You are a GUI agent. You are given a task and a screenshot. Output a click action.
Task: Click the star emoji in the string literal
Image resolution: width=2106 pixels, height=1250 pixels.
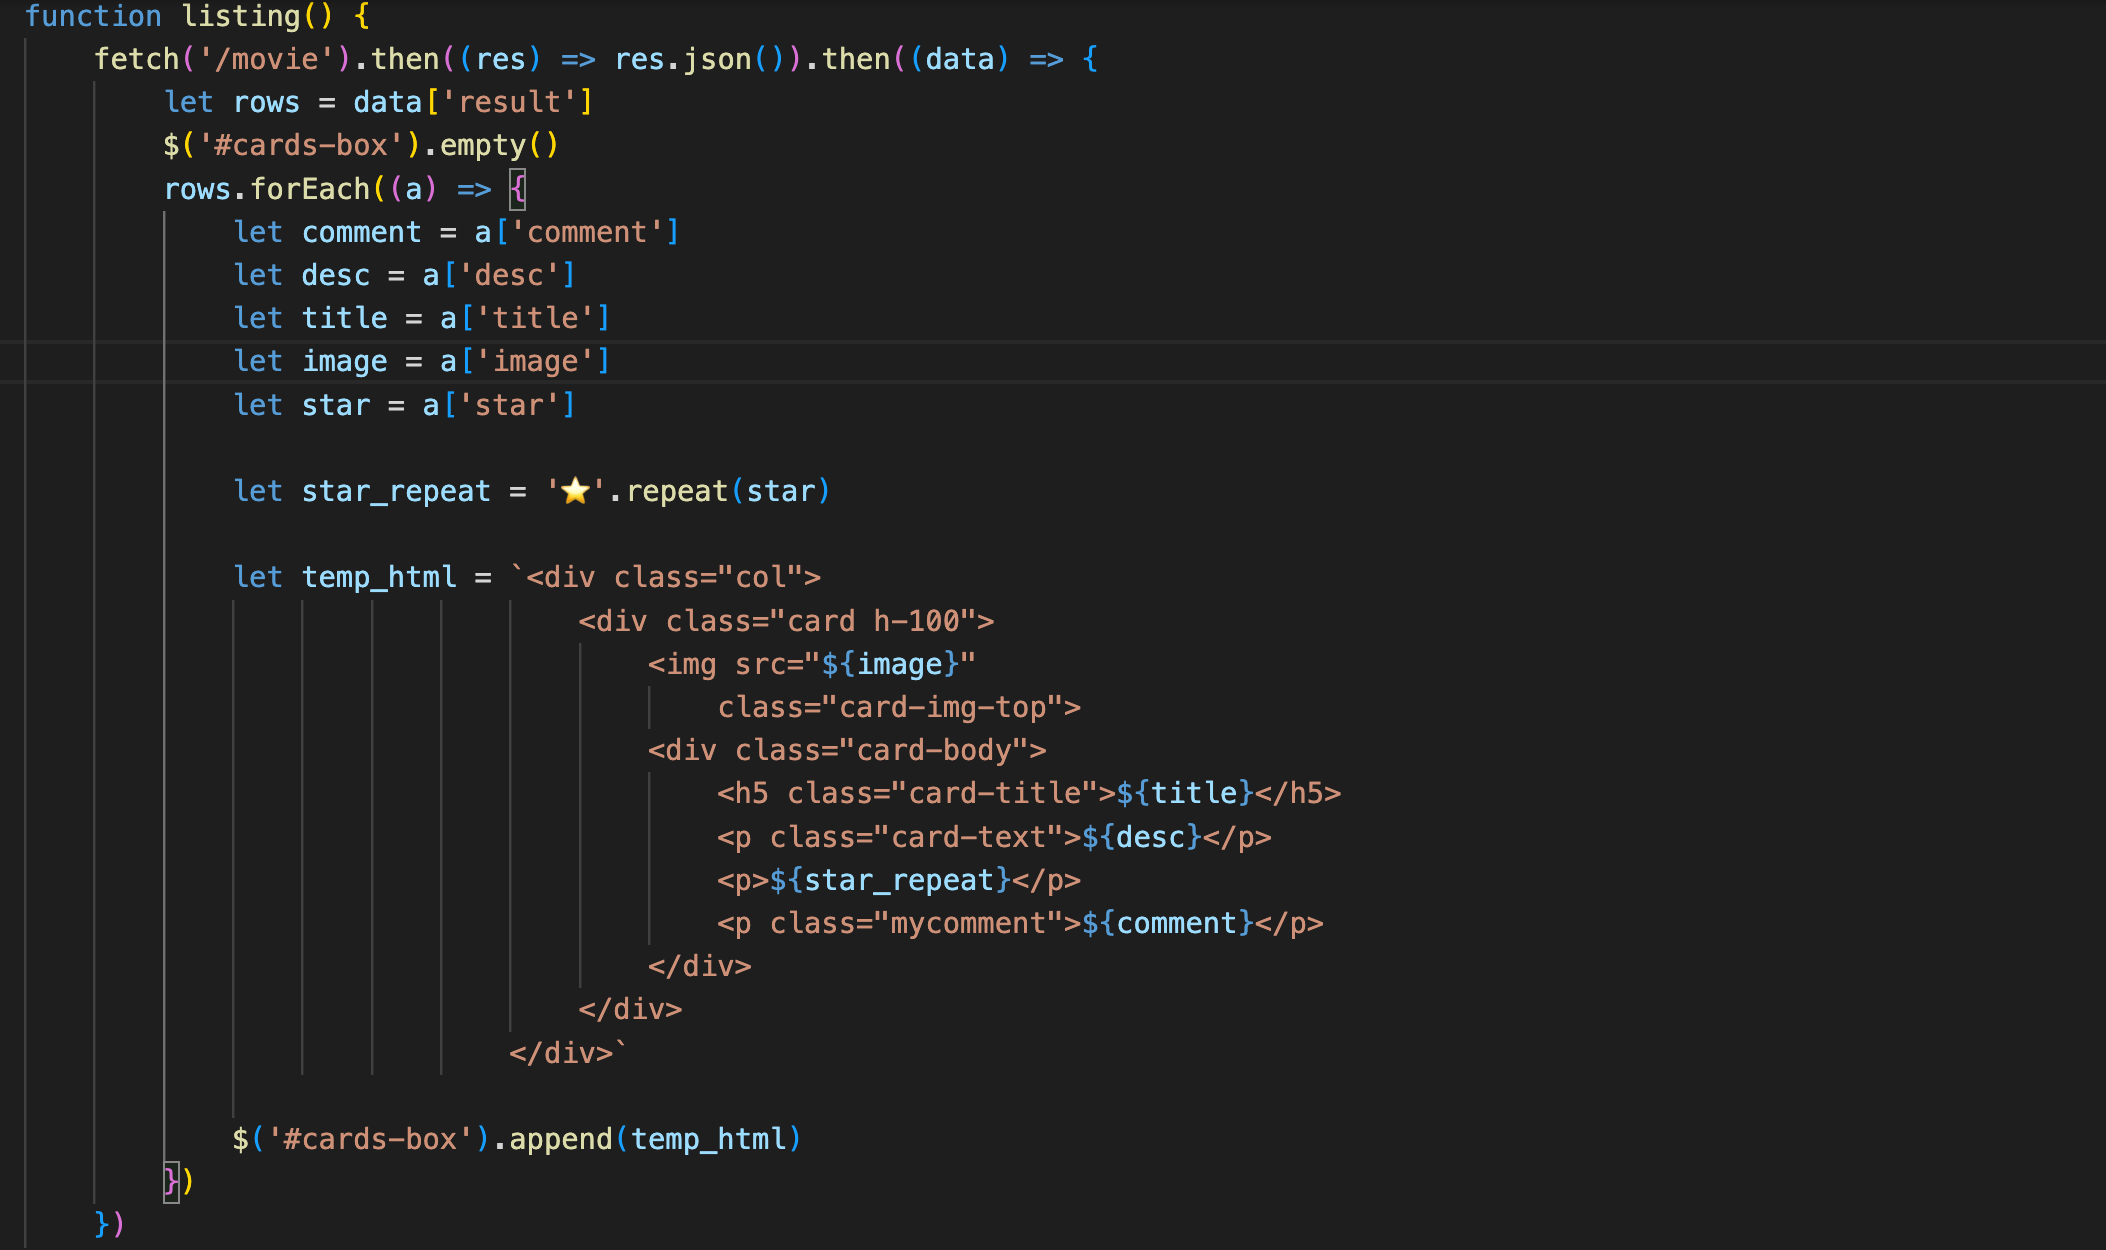575,491
